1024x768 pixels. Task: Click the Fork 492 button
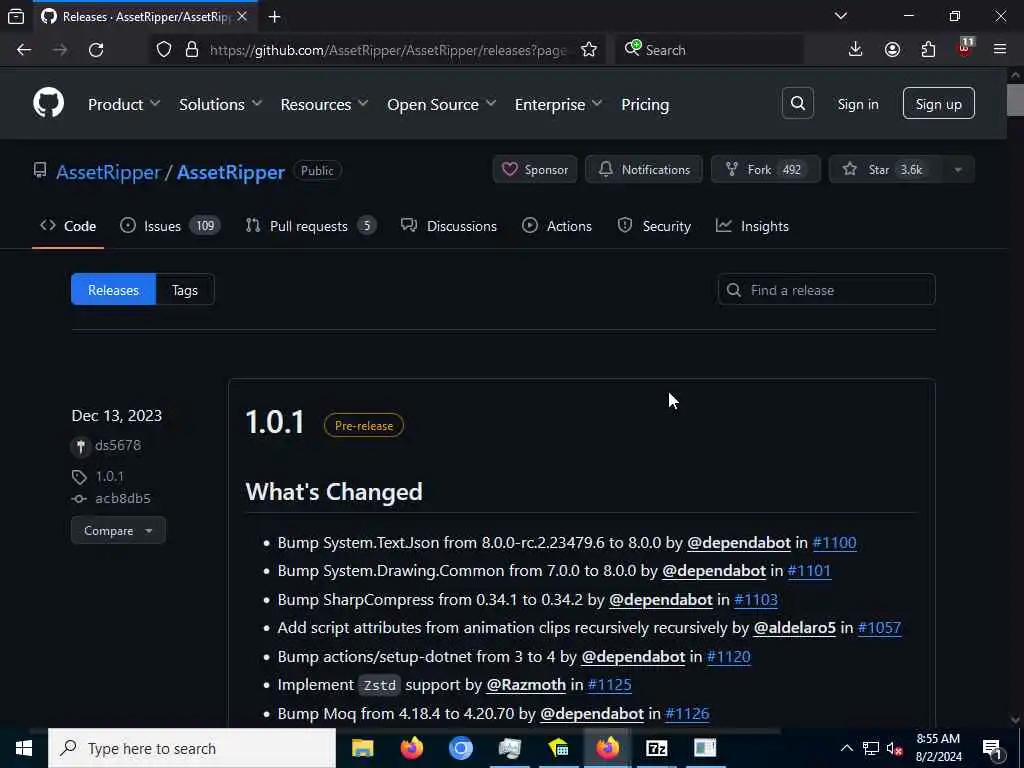765,170
